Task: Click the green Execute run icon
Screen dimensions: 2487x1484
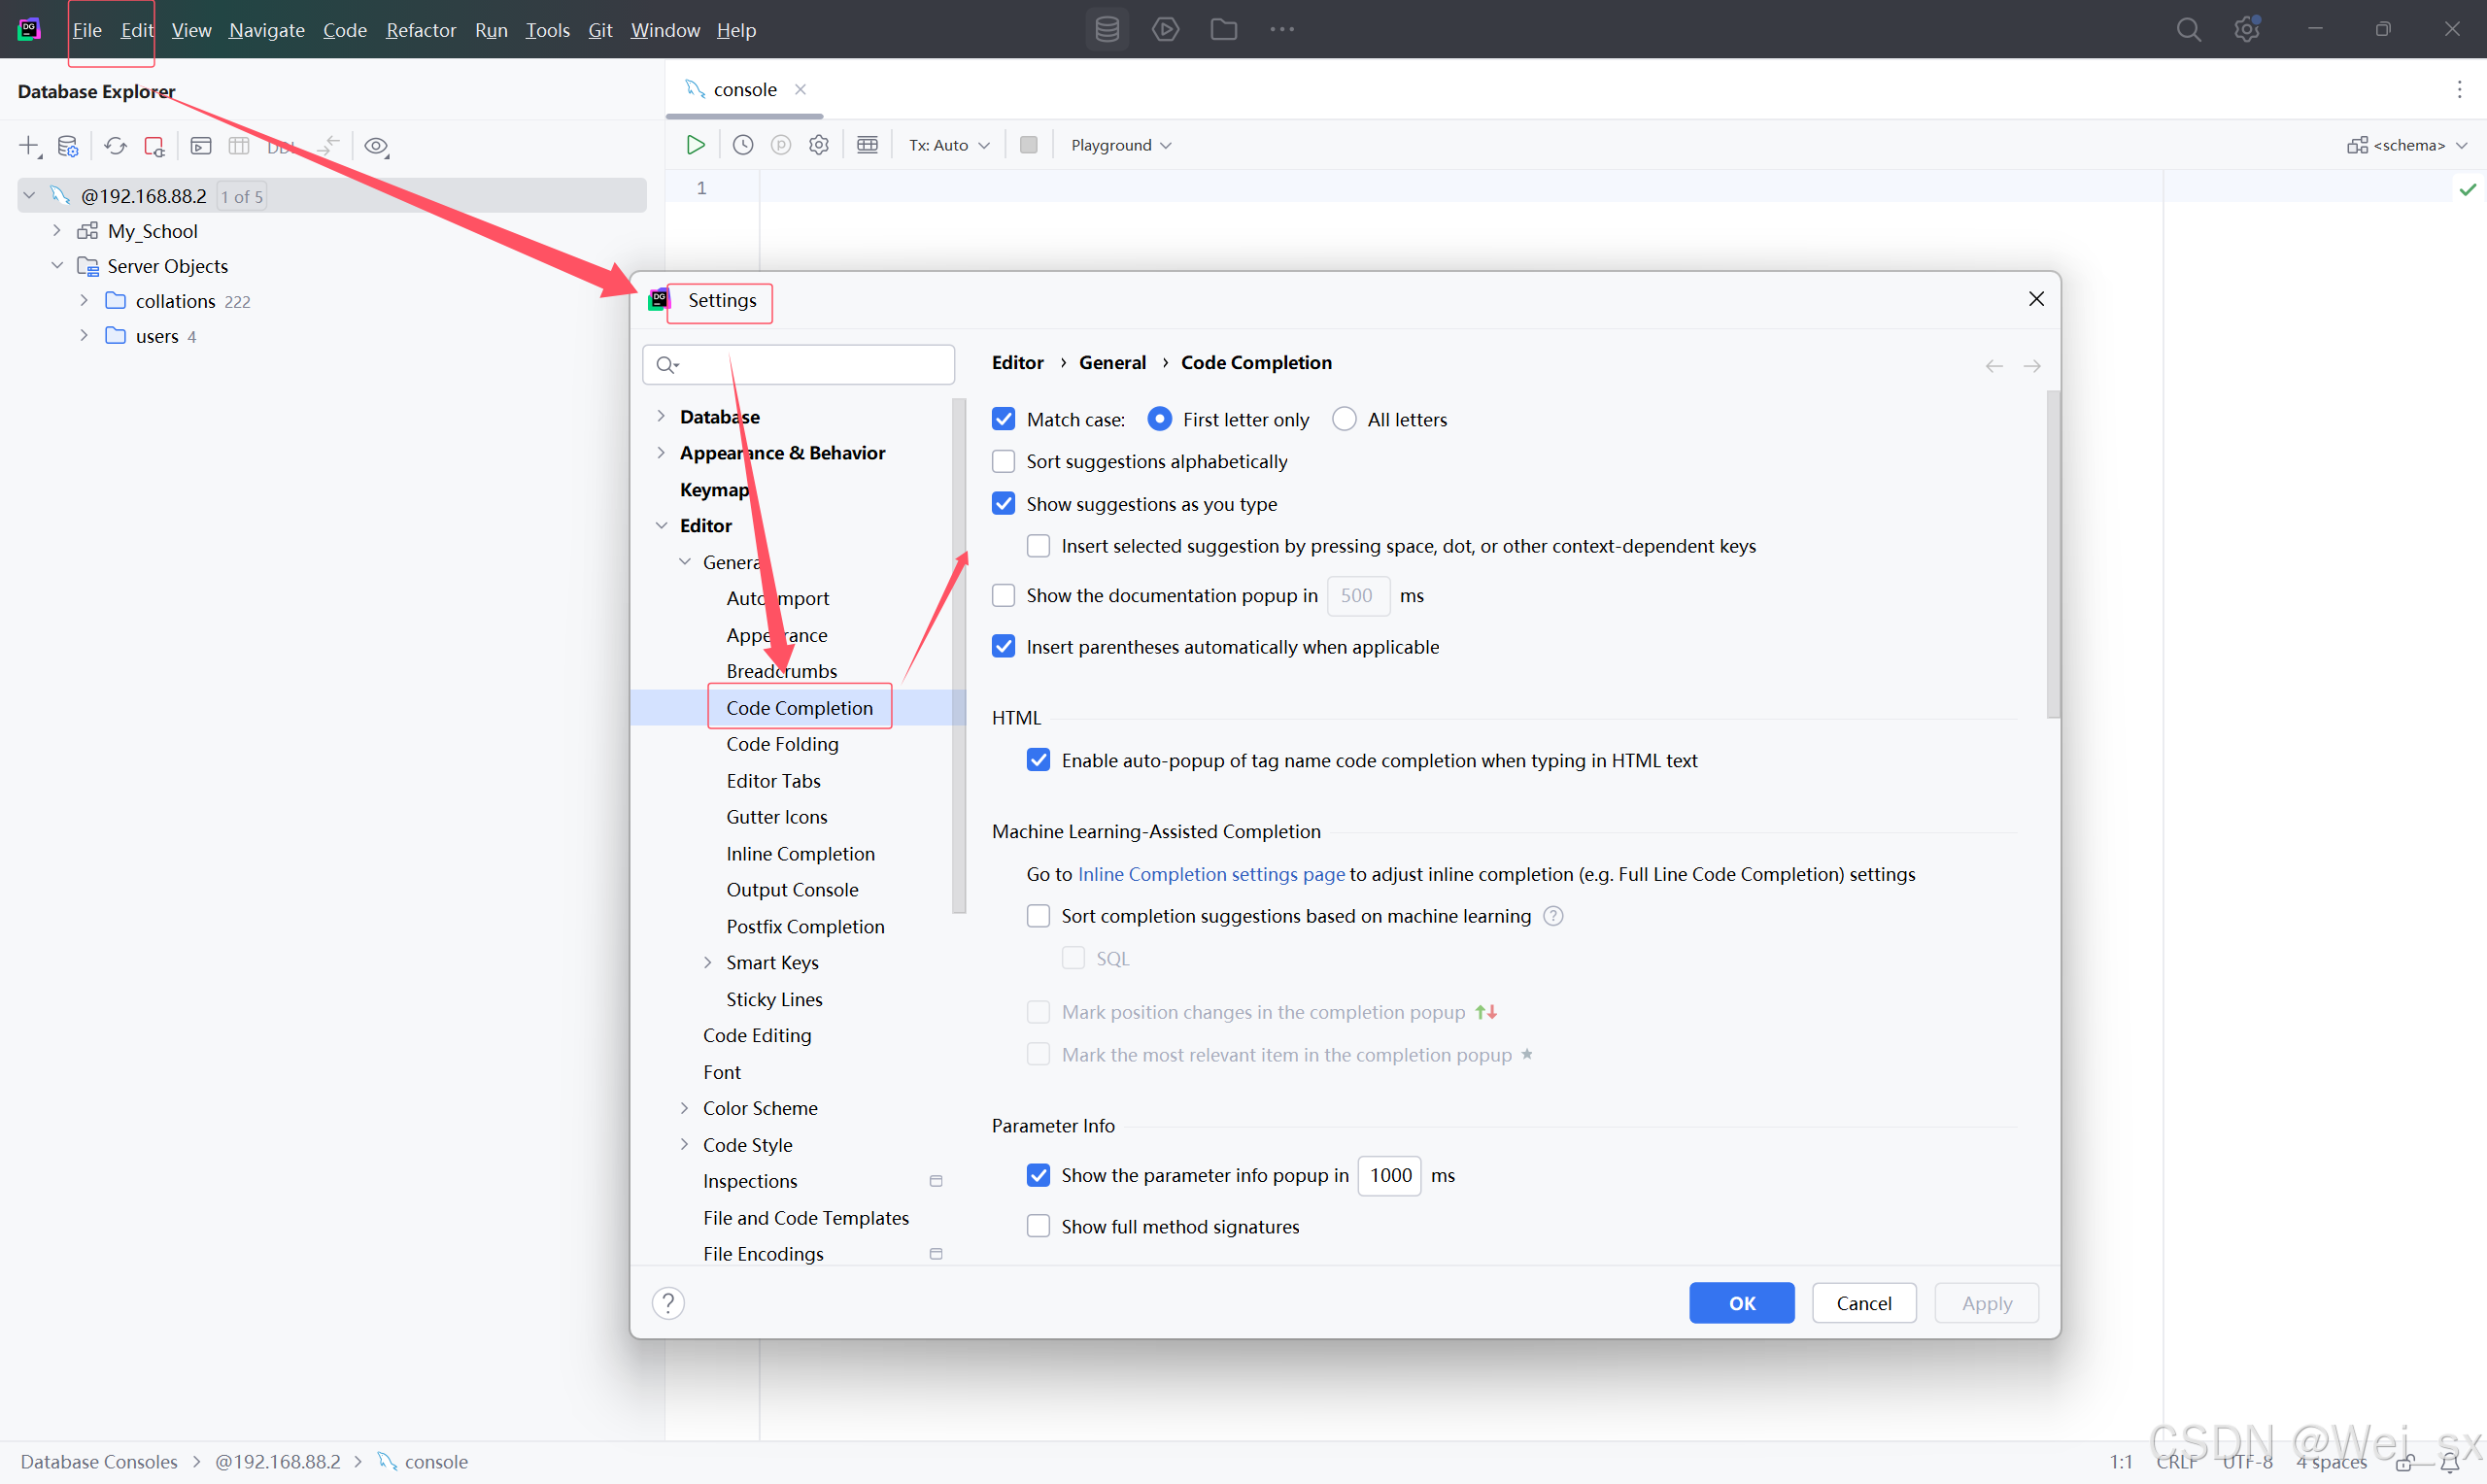Action: pos(695,145)
